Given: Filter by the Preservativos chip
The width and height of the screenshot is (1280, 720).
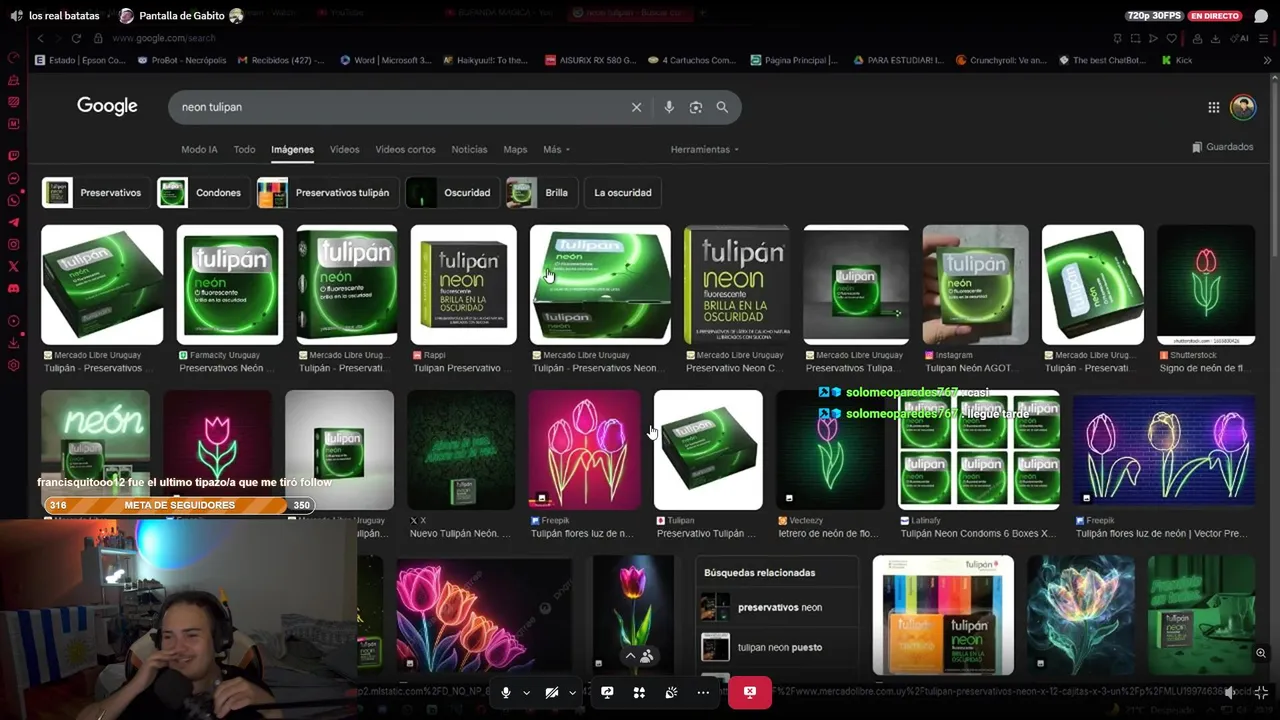Looking at the screenshot, I should (x=96, y=193).
